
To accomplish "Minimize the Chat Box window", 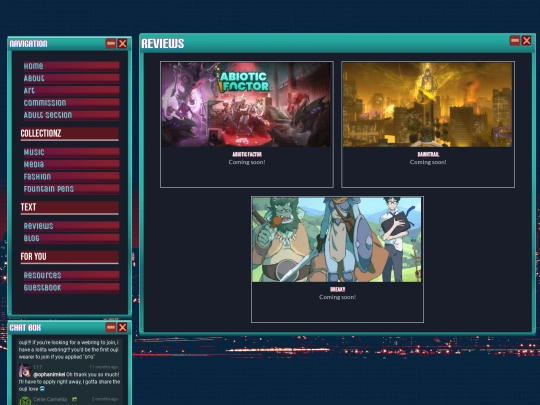I will coord(111,327).
